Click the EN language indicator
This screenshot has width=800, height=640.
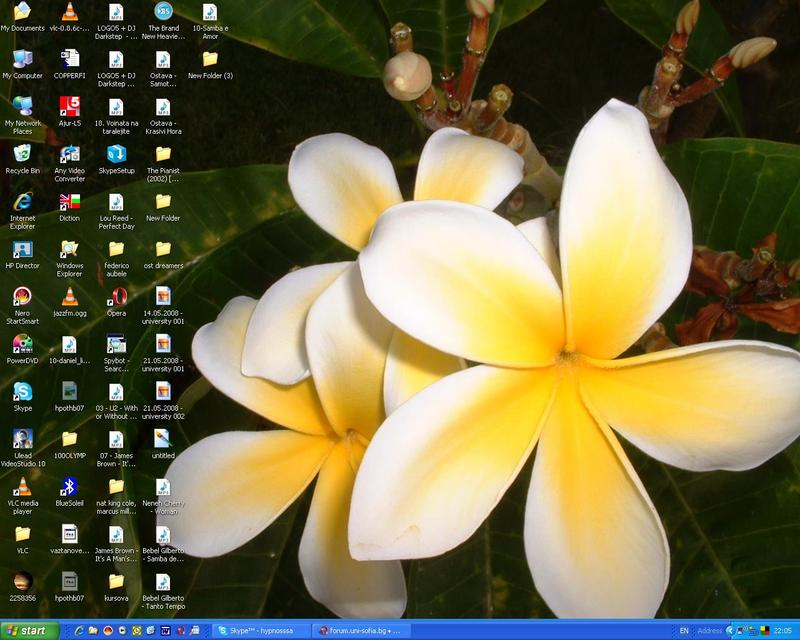[684, 631]
